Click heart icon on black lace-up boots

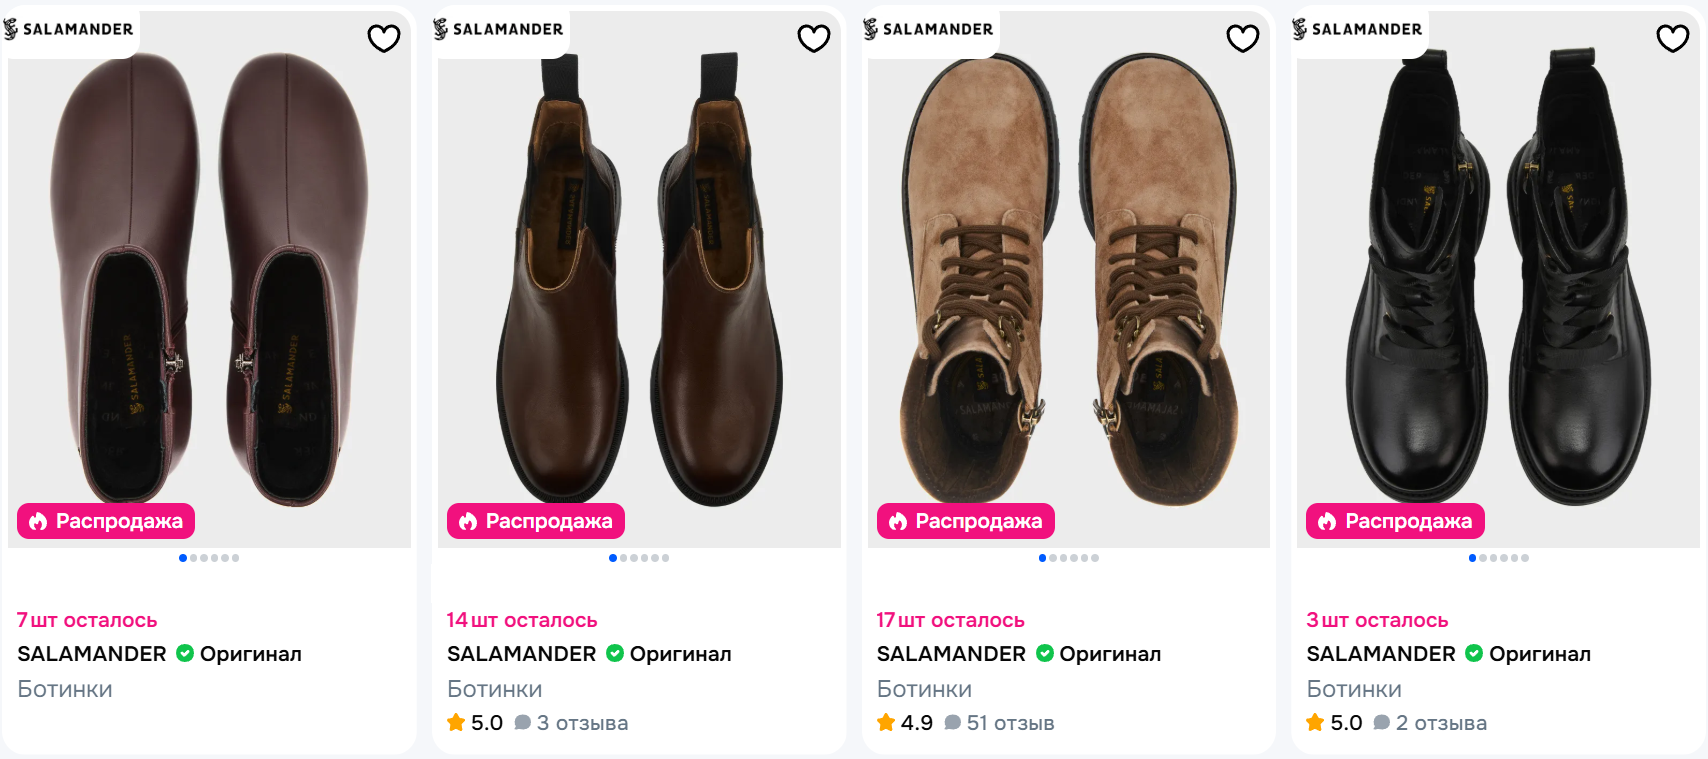click(x=1673, y=38)
